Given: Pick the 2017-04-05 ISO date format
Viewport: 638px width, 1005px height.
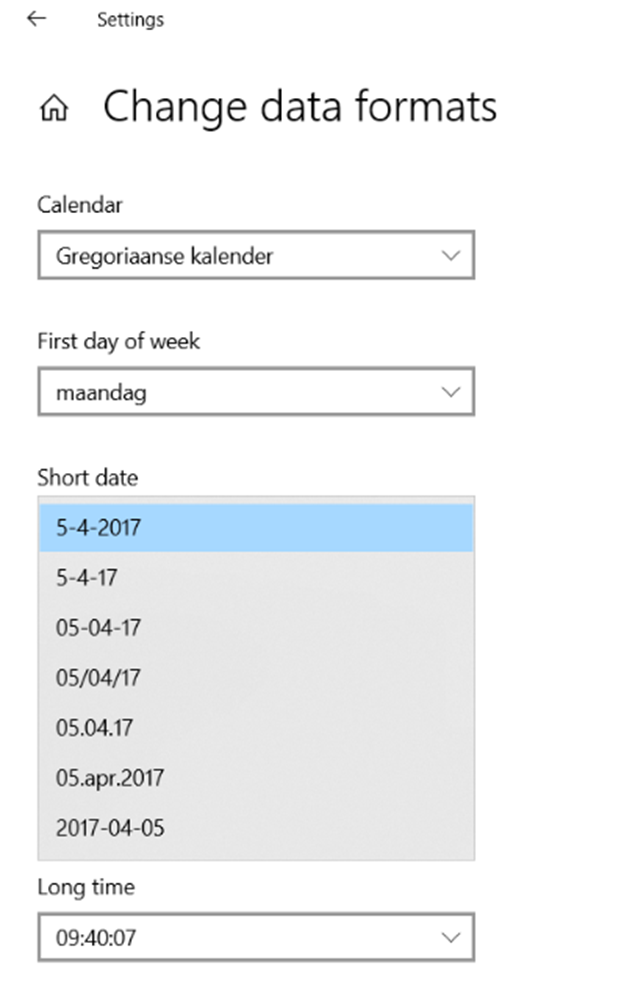Looking at the screenshot, I should coord(256,828).
